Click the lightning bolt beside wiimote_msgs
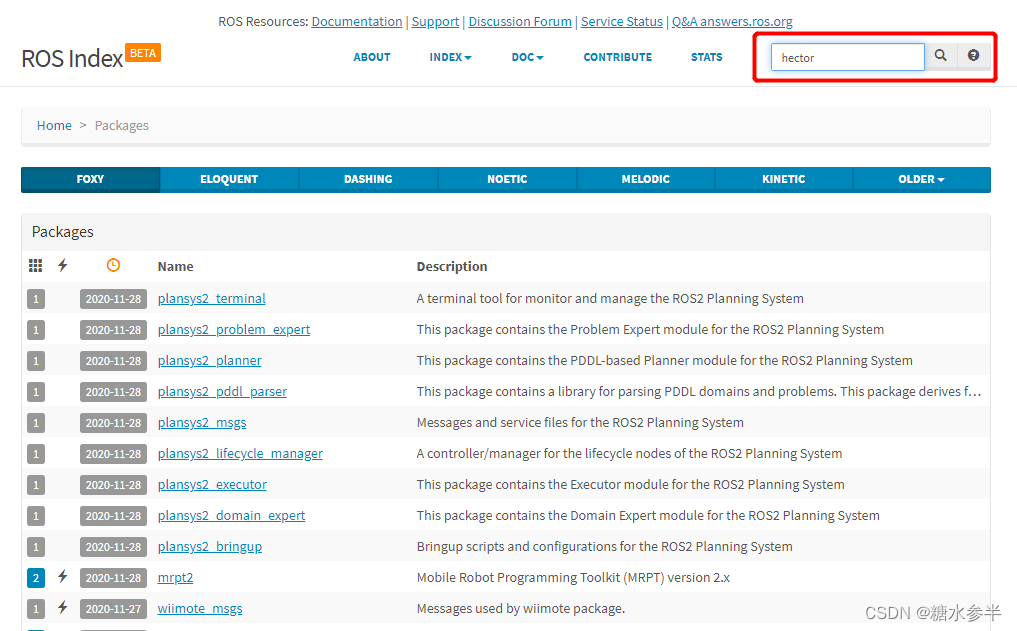Image resolution: width=1017 pixels, height=631 pixels. [63, 608]
